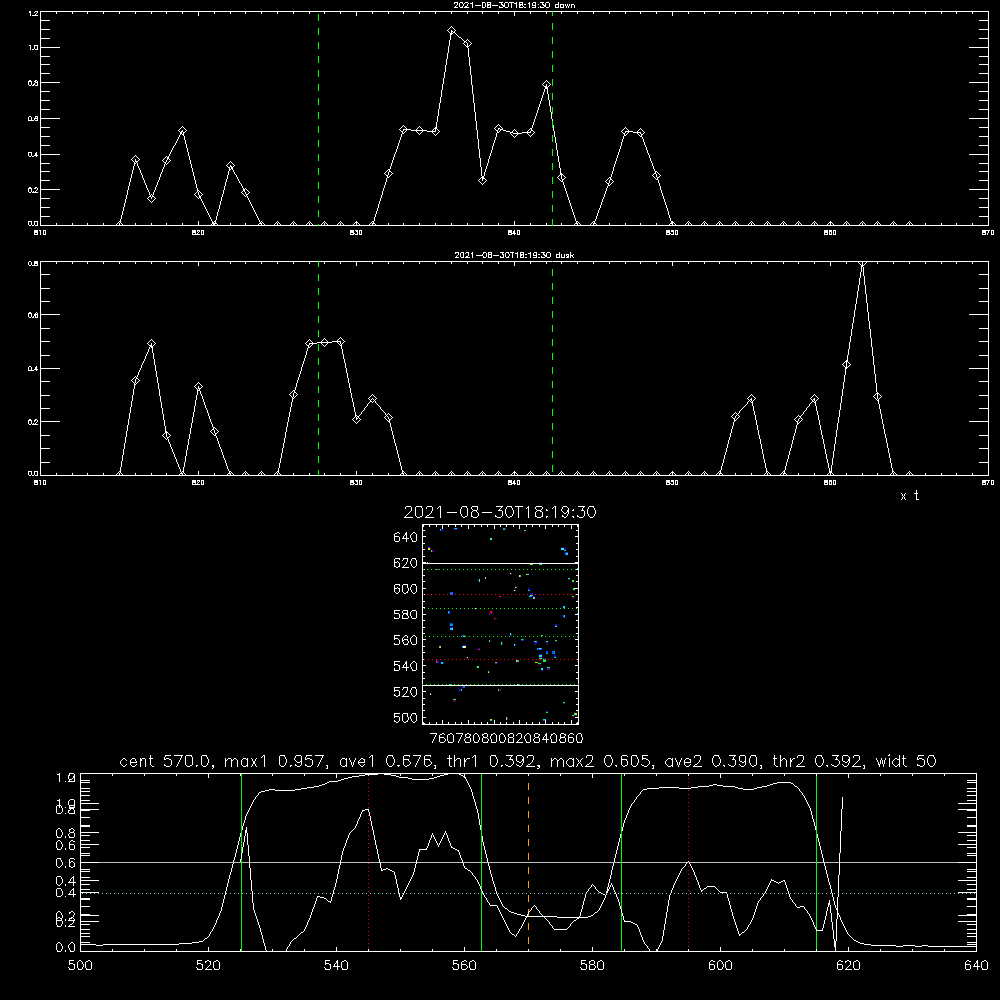Click the solid green line at 615 in bottom plot
The width and height of the screenshot is (1000, 1000).
click(816, 862)
